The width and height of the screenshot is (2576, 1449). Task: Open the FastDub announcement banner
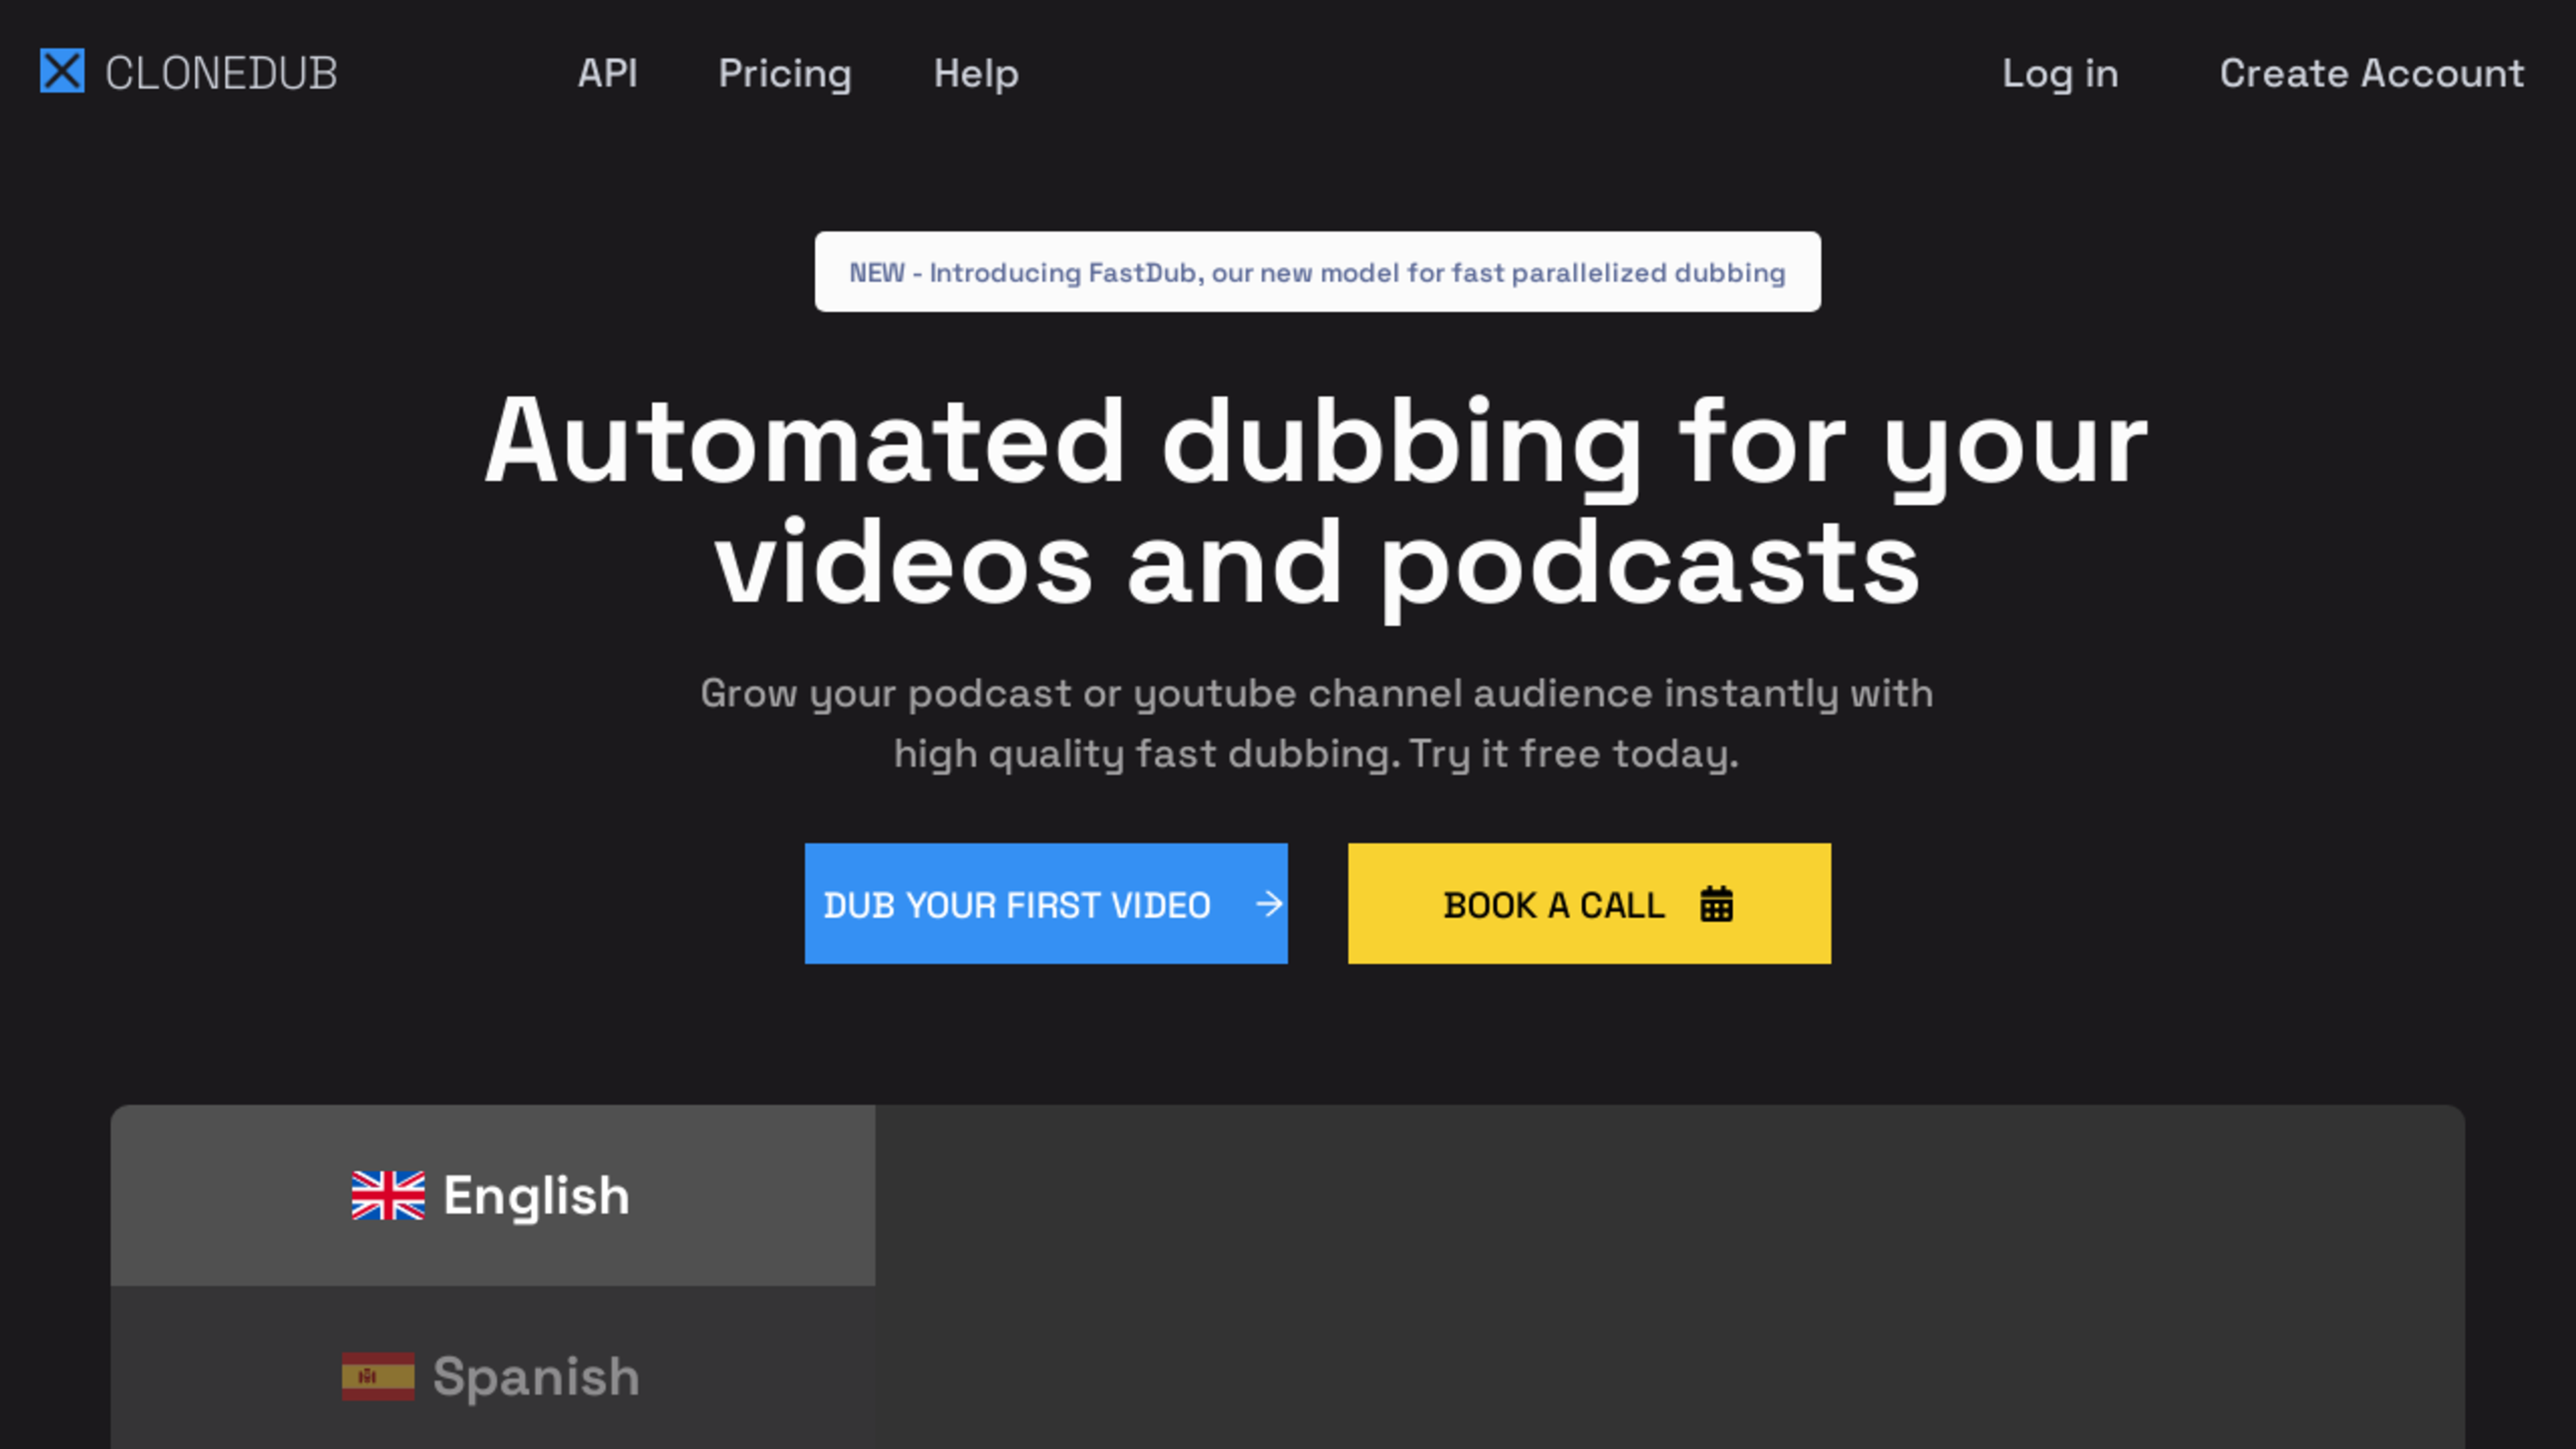tap(1317, 272)
